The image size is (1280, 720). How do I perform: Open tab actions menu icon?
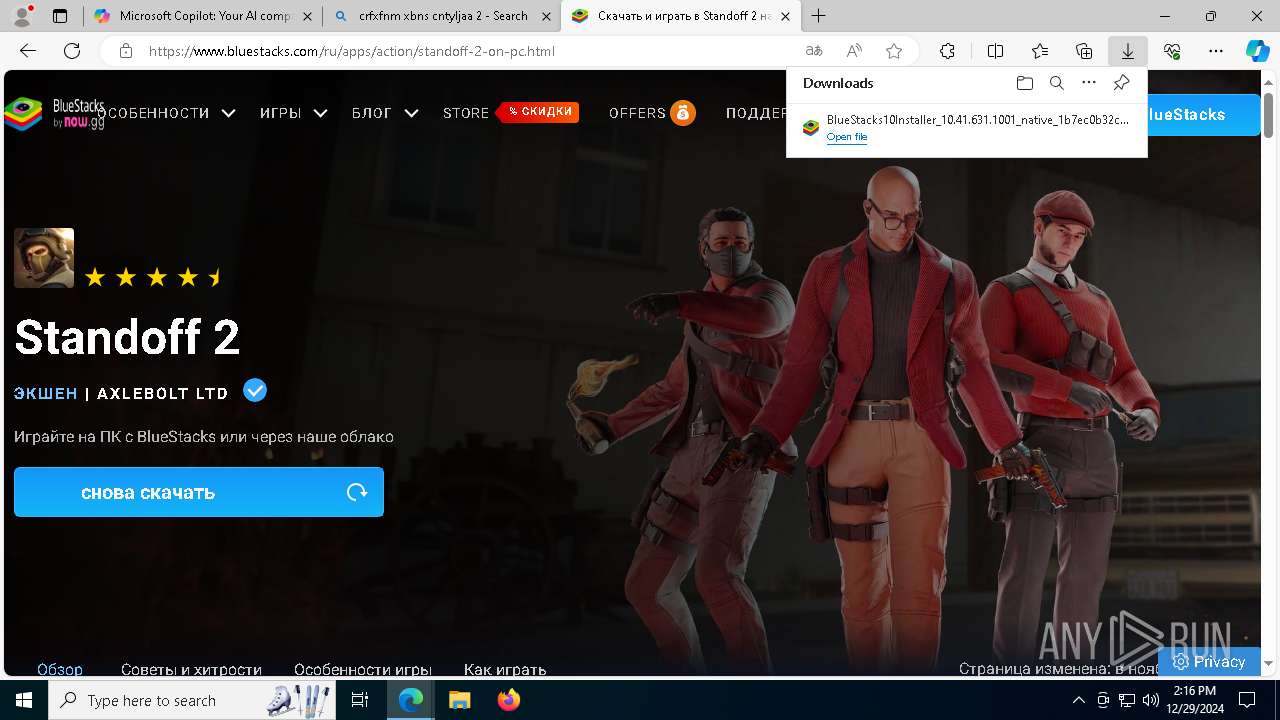60,16
